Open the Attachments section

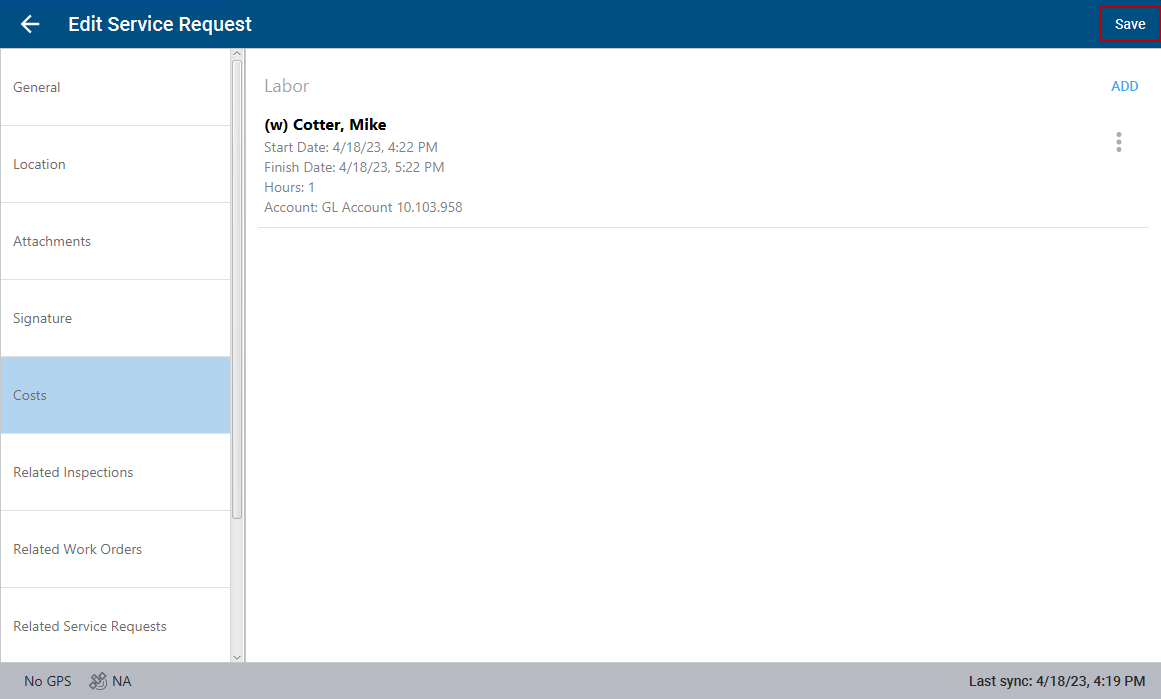click(x=115, y=241)
